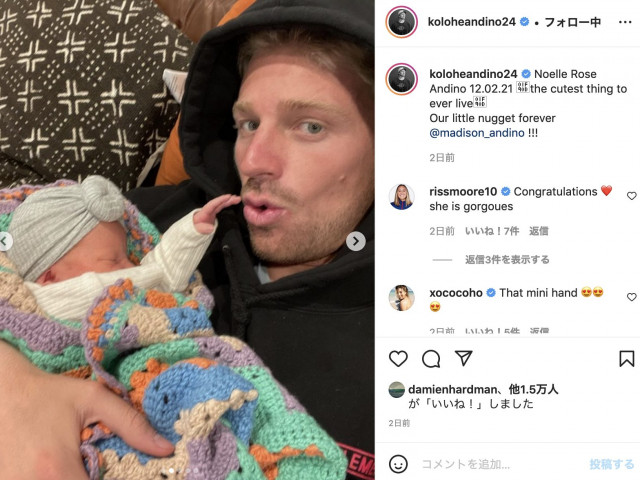Focus the コメントを追加 comment field
This screenshot has width=640, height=480.
coord(502,464)
